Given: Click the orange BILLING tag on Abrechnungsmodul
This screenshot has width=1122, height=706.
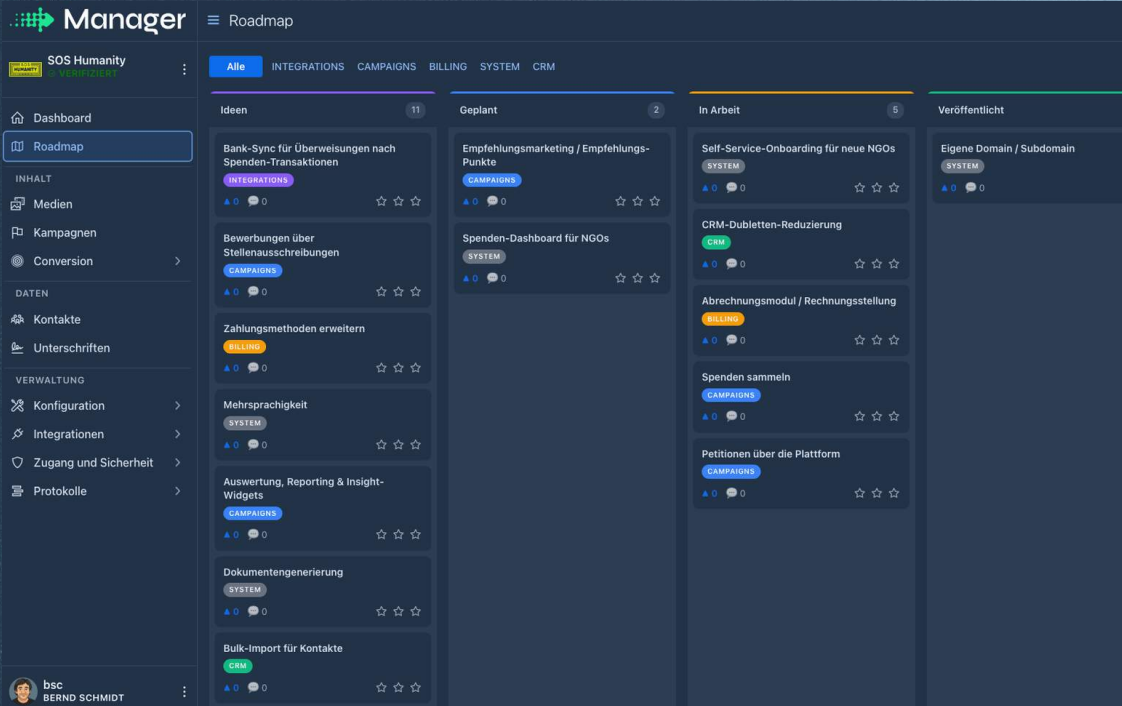Looking at the screenshot, I should coord(723,319).
